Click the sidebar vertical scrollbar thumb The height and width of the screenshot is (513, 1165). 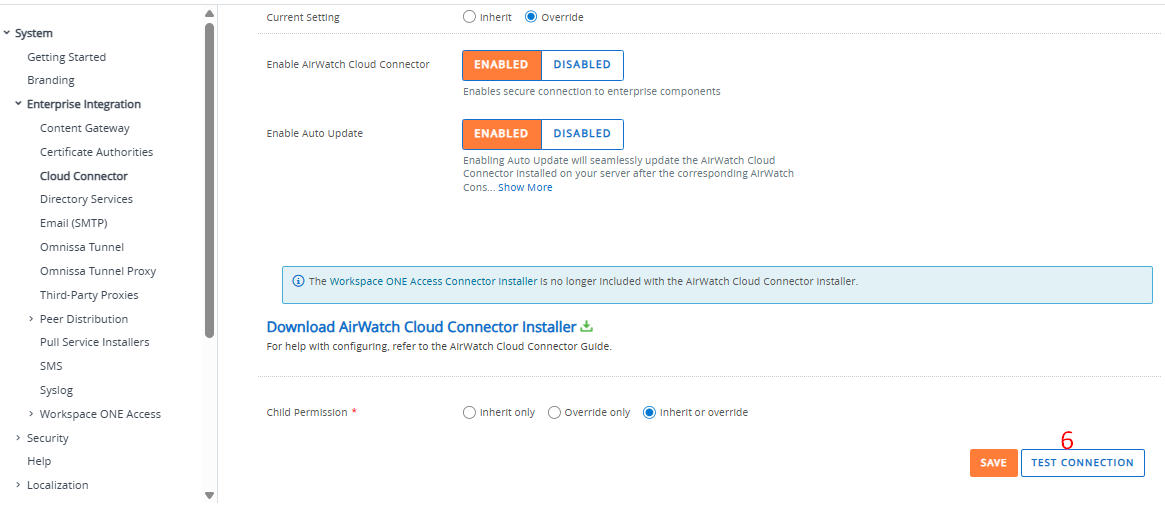(209, 180)
